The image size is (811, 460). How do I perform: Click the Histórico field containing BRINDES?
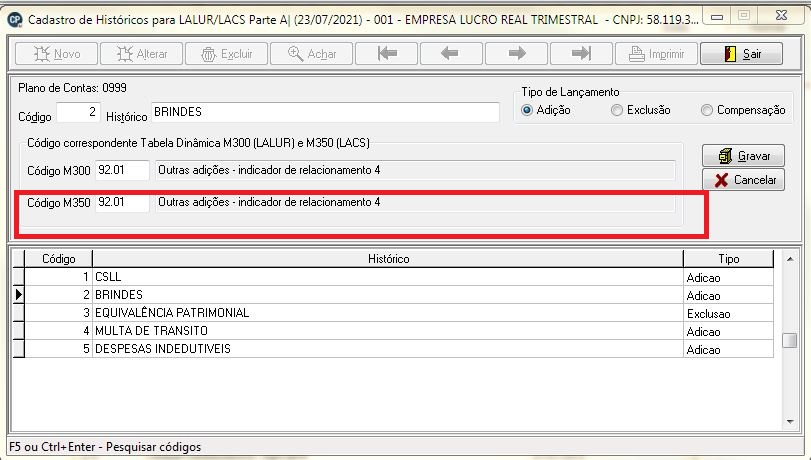click(x=325, y=112)
